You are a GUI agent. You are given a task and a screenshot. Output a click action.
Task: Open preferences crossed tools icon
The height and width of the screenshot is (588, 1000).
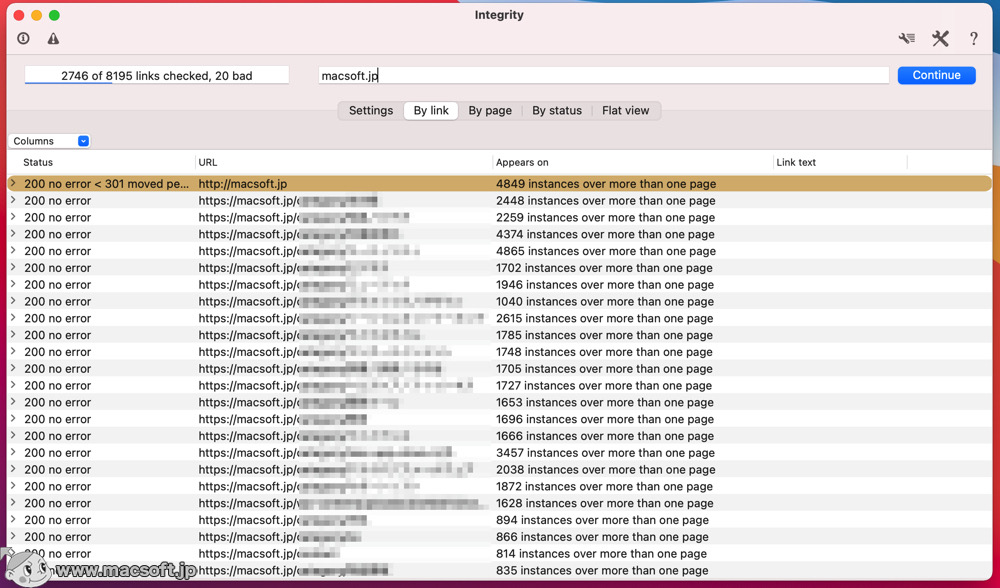[x=940, y=38]
